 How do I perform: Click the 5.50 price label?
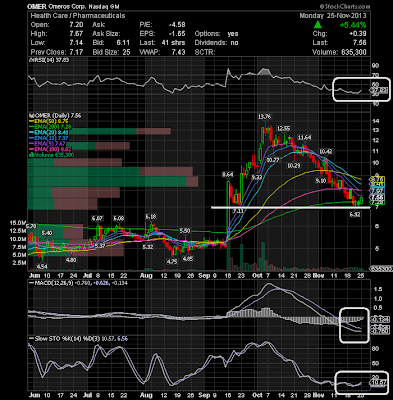coord(185,231)
